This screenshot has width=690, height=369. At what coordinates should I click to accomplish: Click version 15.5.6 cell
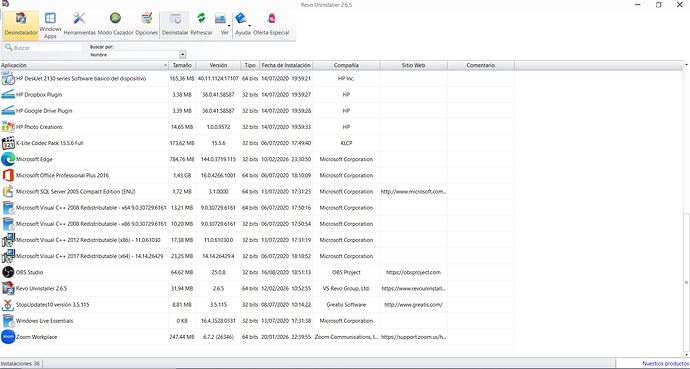[219, 143]
